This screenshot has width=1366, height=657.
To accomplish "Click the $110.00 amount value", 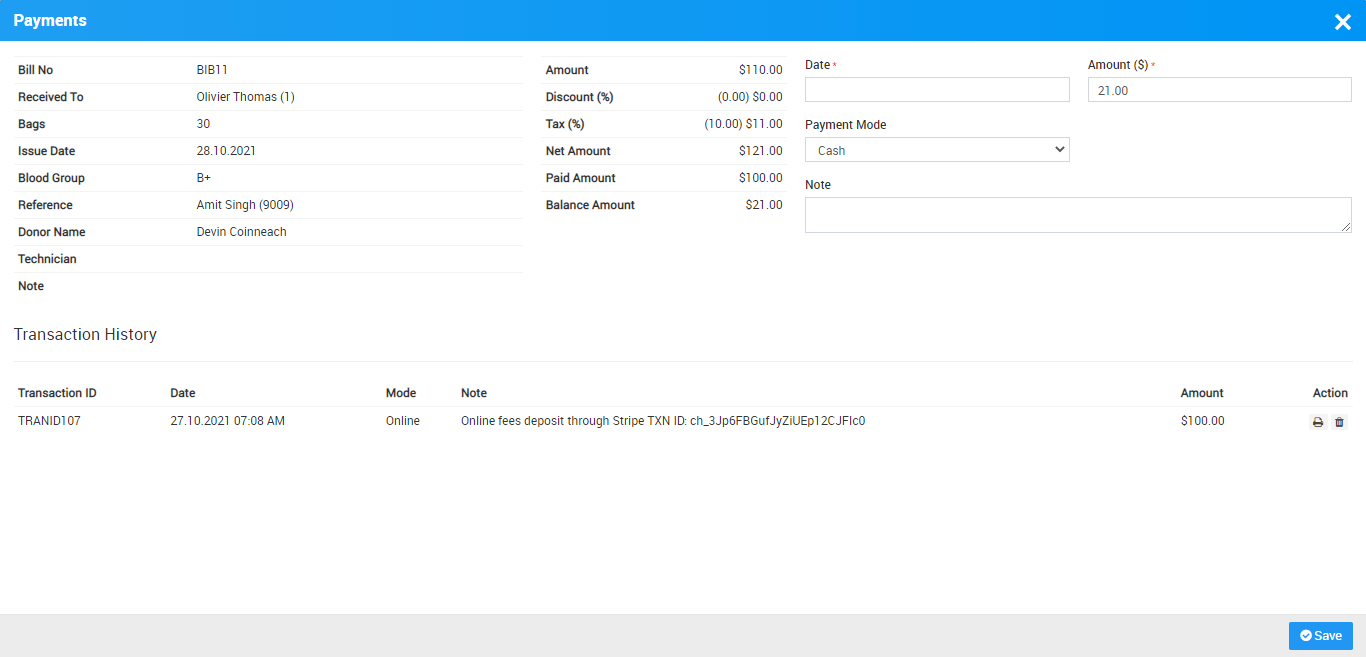I will coord(761,70).
